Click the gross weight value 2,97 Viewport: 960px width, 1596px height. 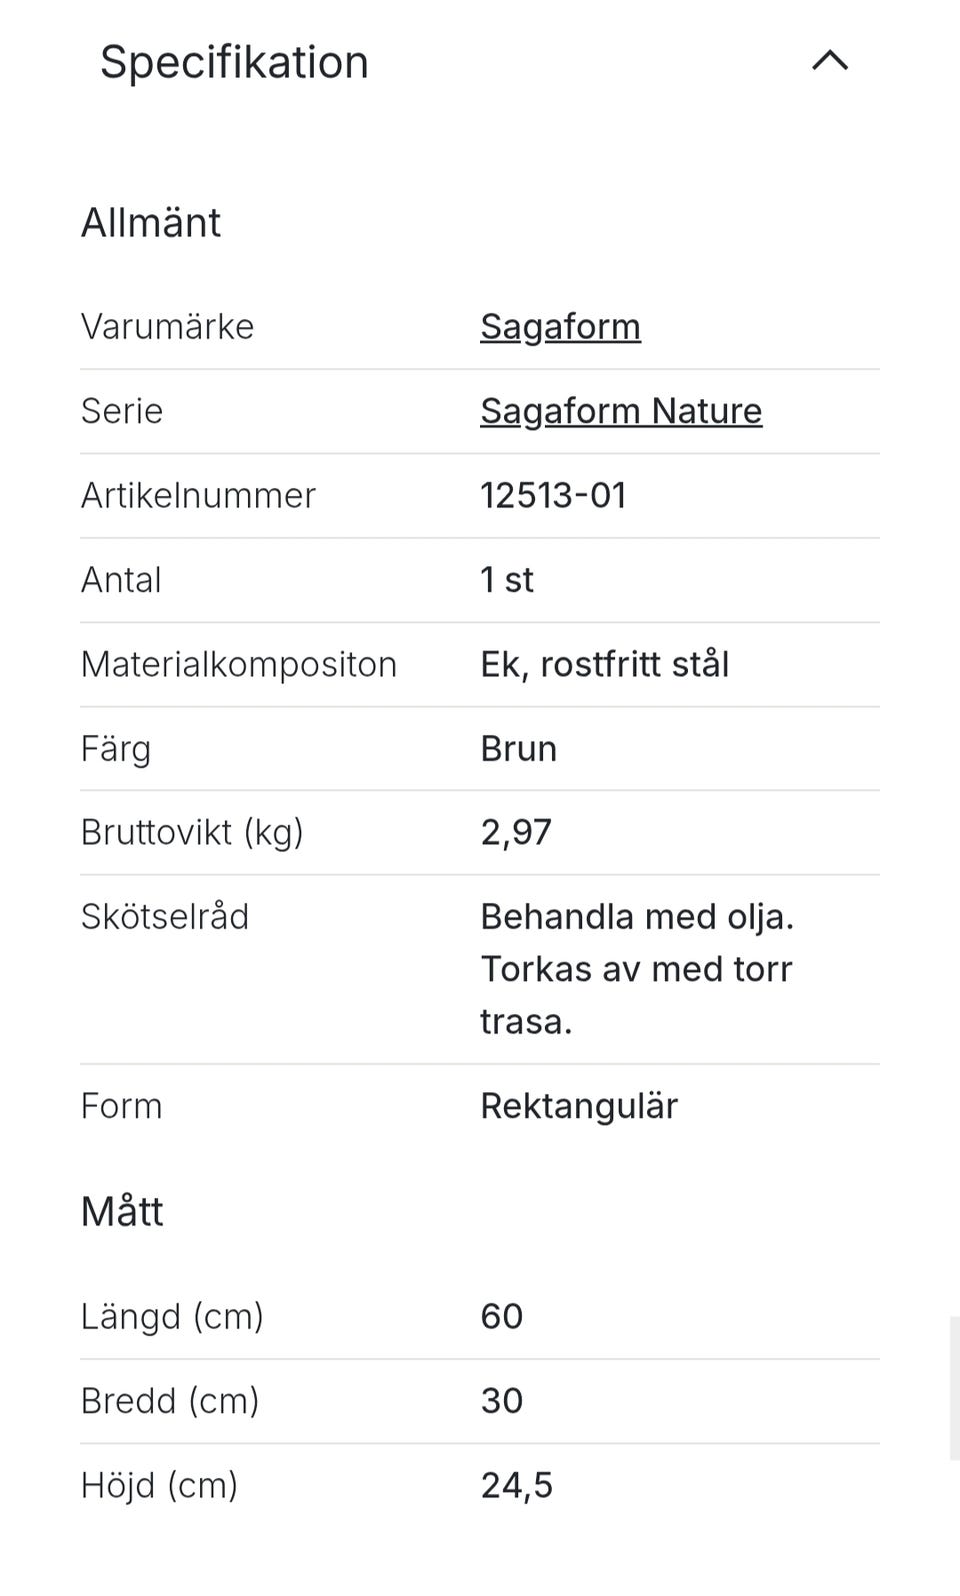click(x=516, y=833)
